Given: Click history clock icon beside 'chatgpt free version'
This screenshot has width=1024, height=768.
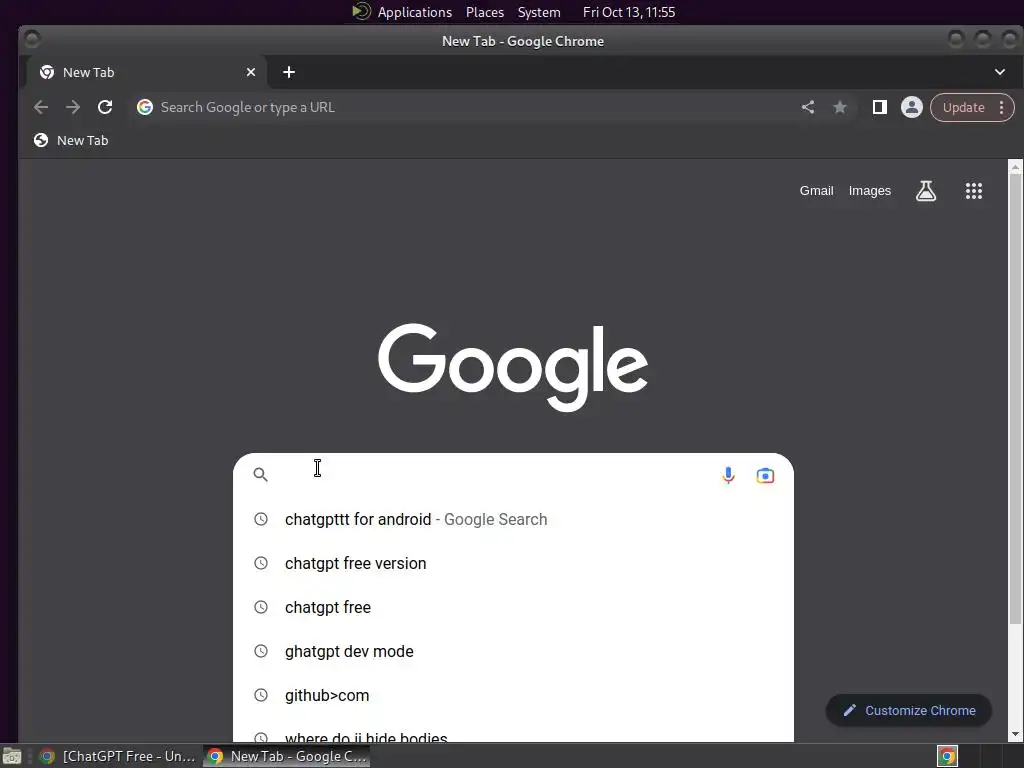Looking at the screenshot, I should point(261,563).
